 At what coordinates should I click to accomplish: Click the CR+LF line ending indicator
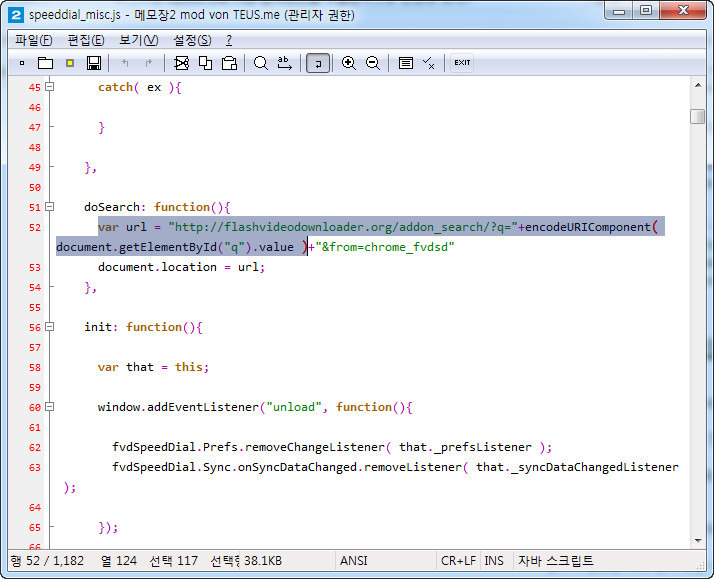point(458,560)
